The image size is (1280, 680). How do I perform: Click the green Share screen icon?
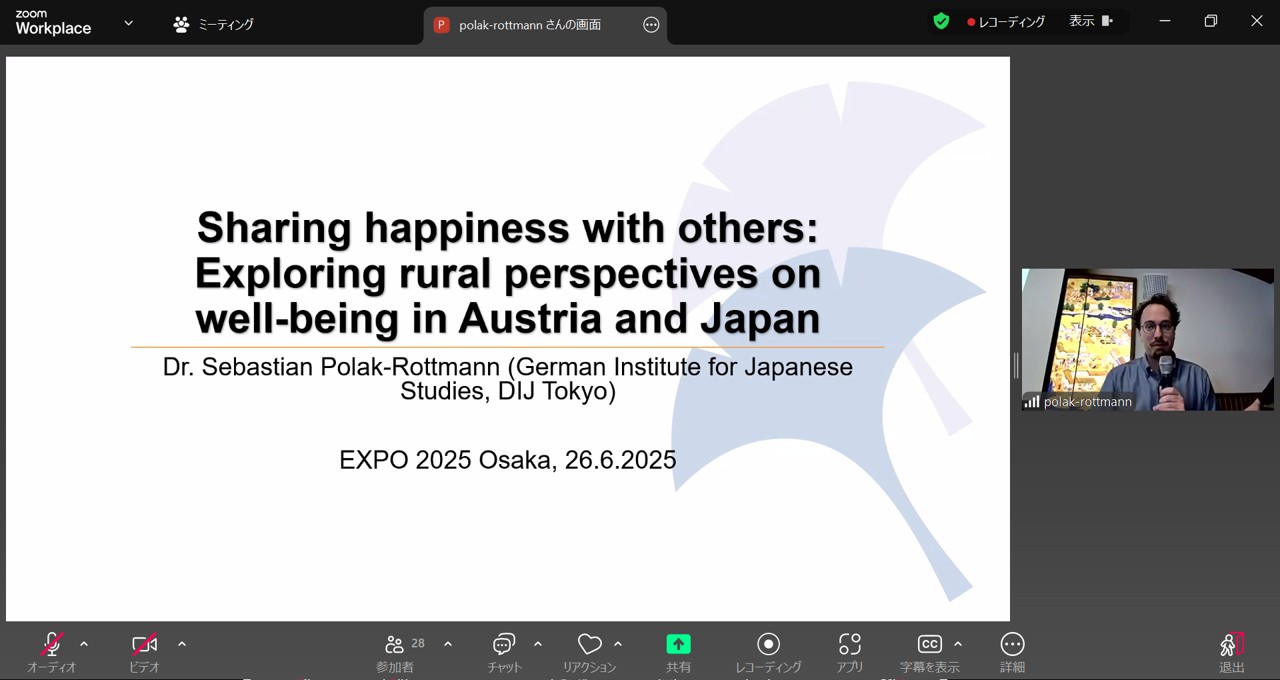click(x=678, y=645)
